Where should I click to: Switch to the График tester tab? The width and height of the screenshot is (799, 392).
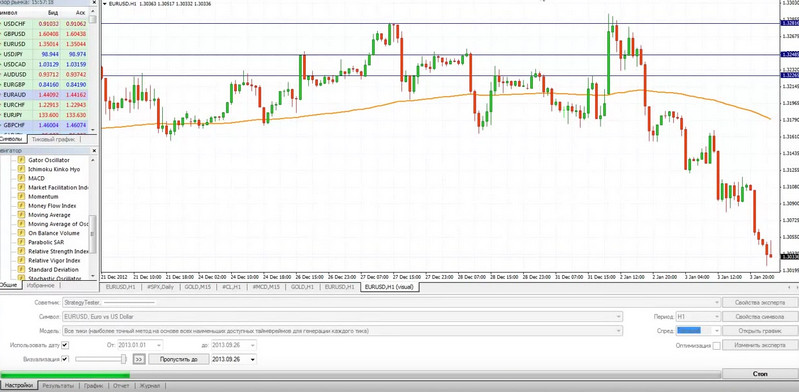point(94,386)
